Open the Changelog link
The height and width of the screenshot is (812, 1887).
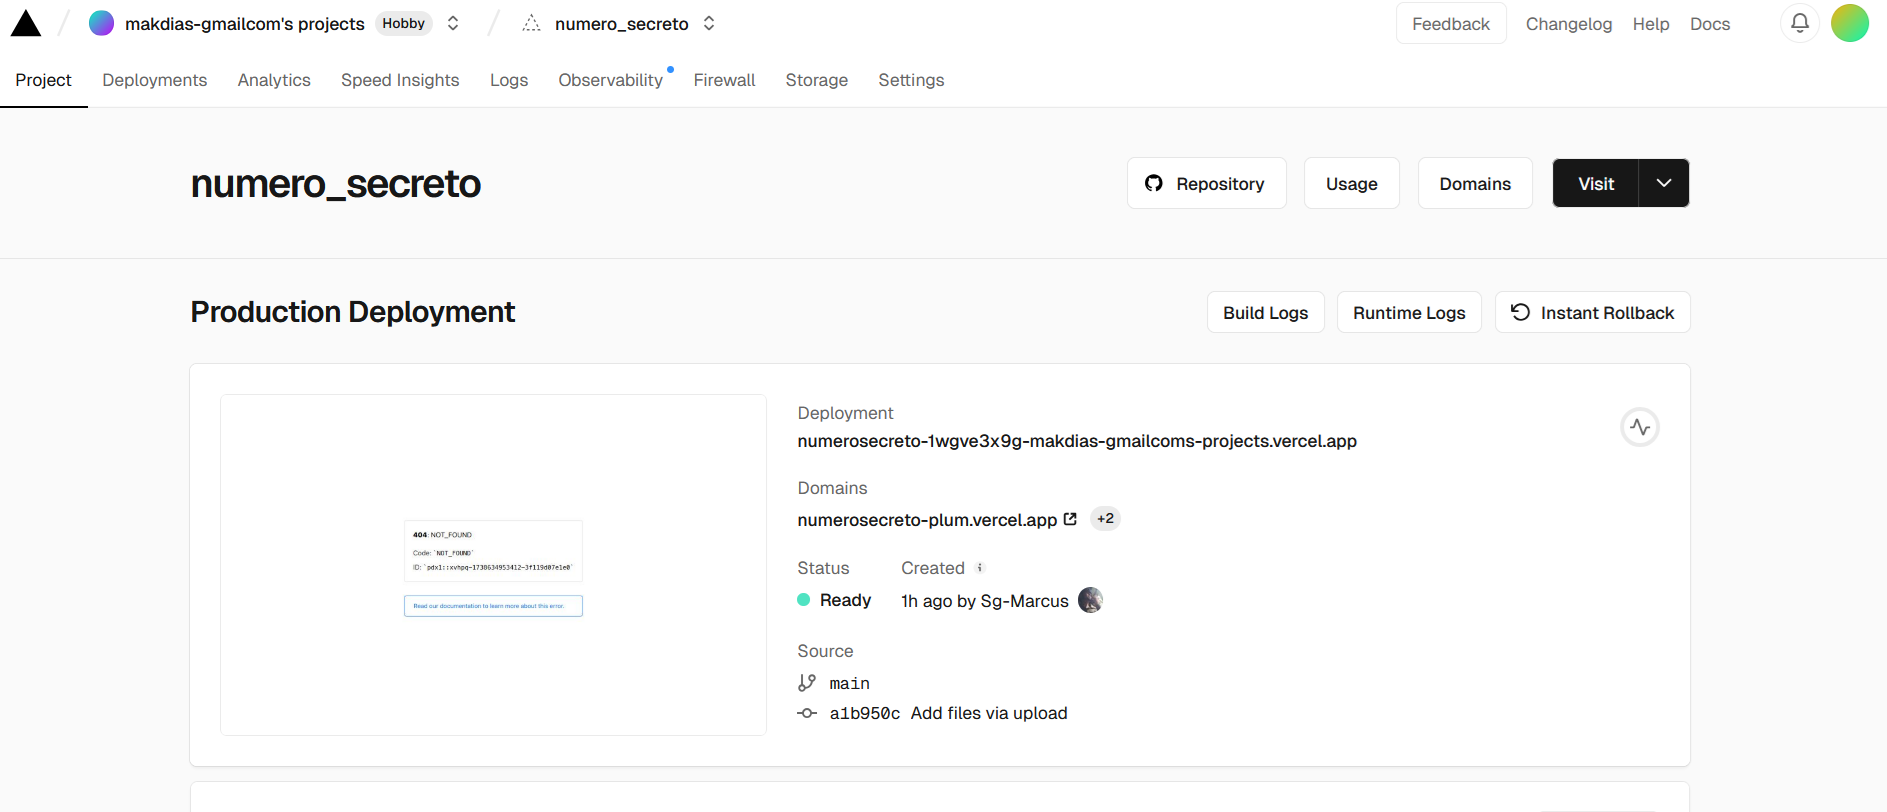click(x=1569, y=24)
